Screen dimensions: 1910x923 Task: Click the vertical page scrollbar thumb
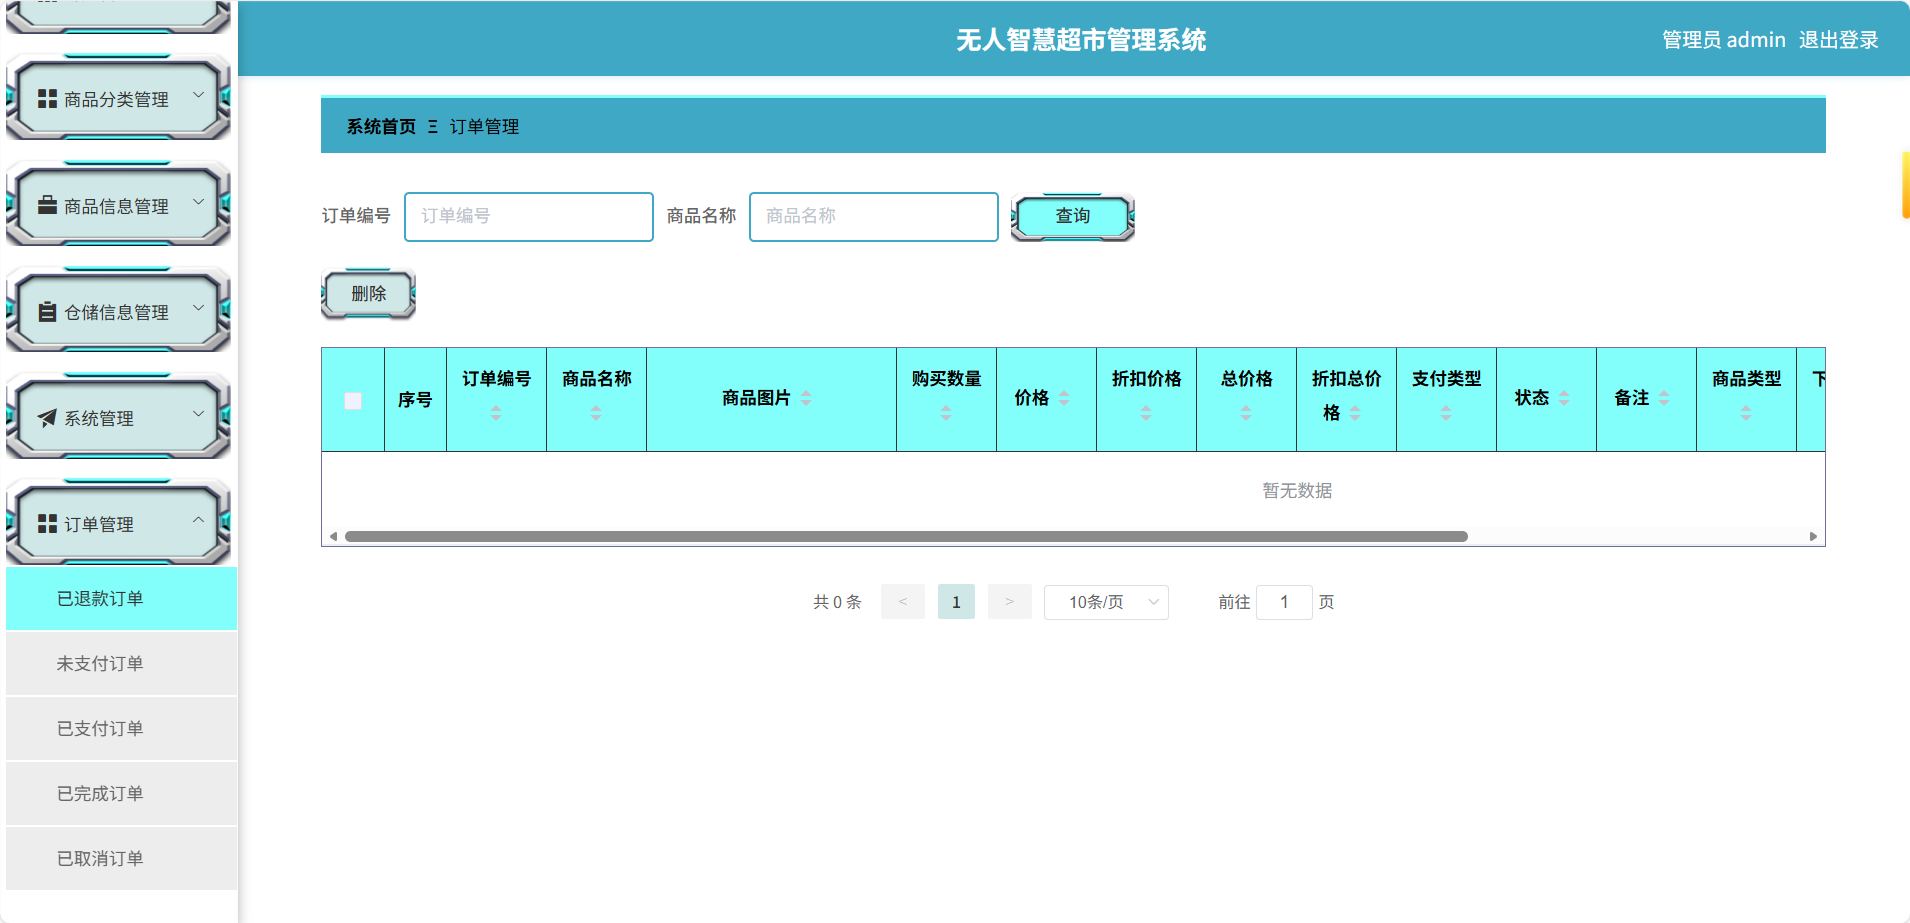pyautogui.click(x=1905, y=185)
